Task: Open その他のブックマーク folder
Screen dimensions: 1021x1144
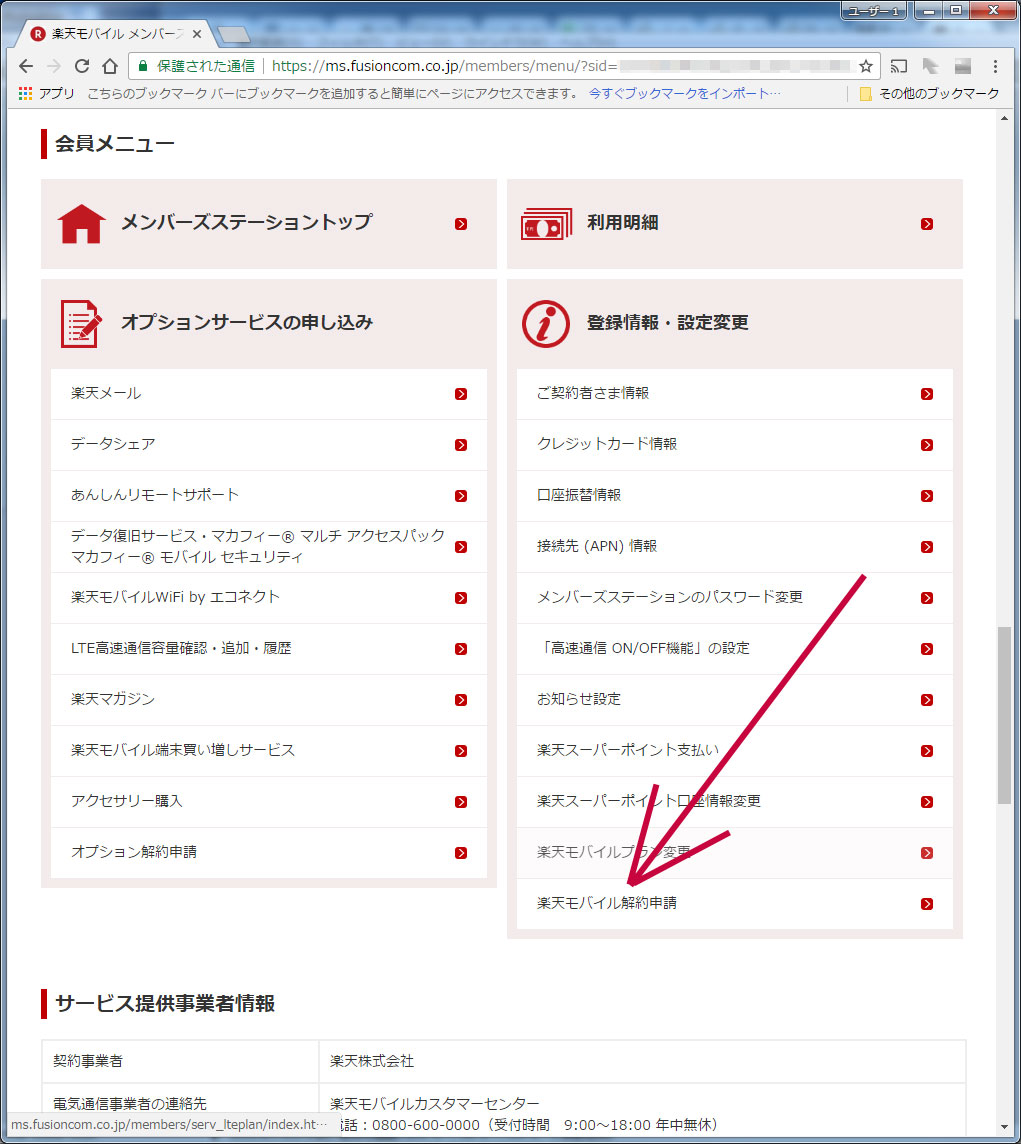Action: (929, 93)
